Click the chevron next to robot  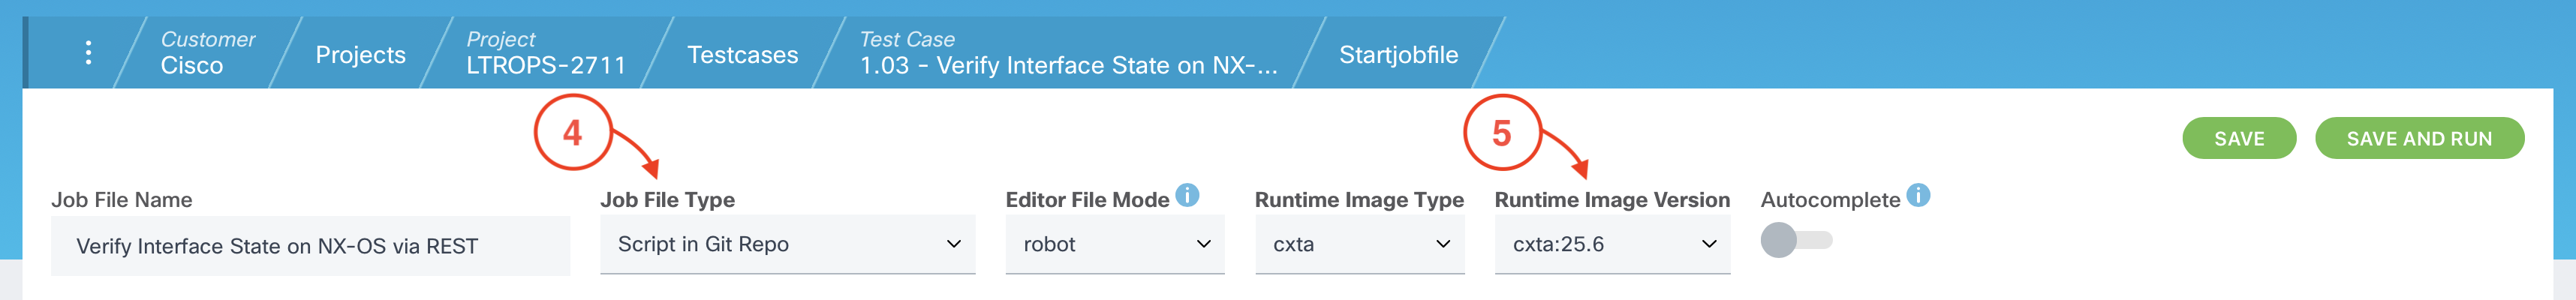(1203, 244)
